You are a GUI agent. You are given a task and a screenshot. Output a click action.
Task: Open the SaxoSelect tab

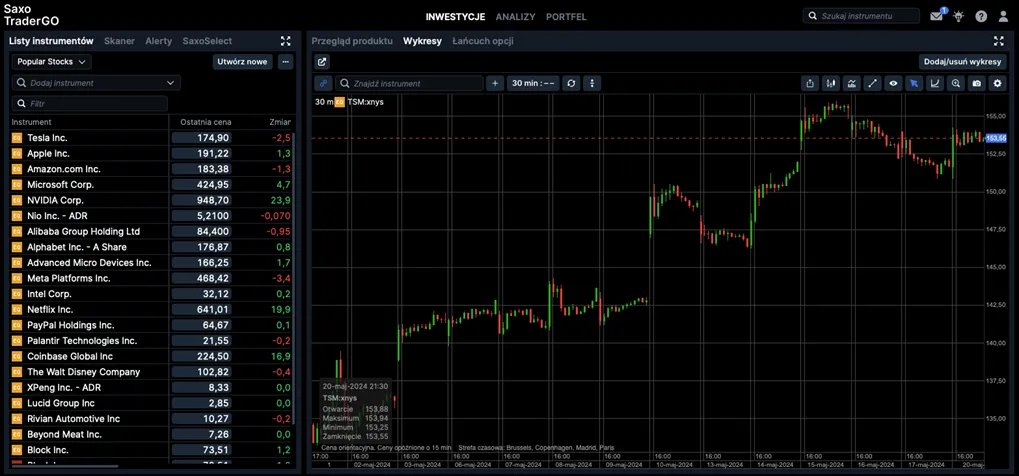207,41
